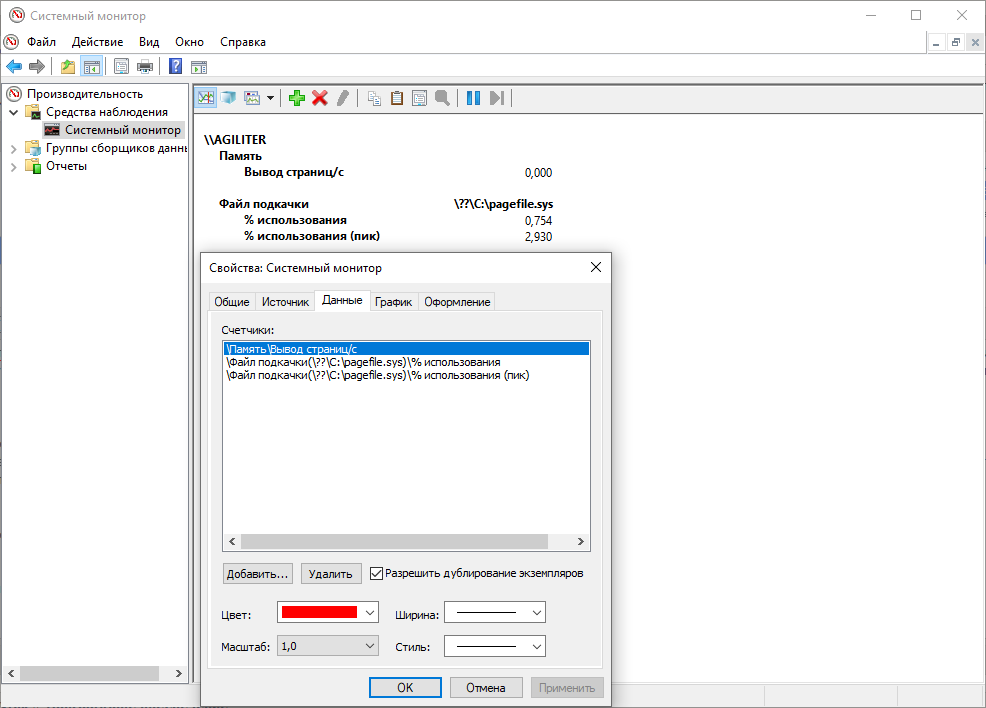
Task: Select Производительность root tree node
Action: [85, 94]
